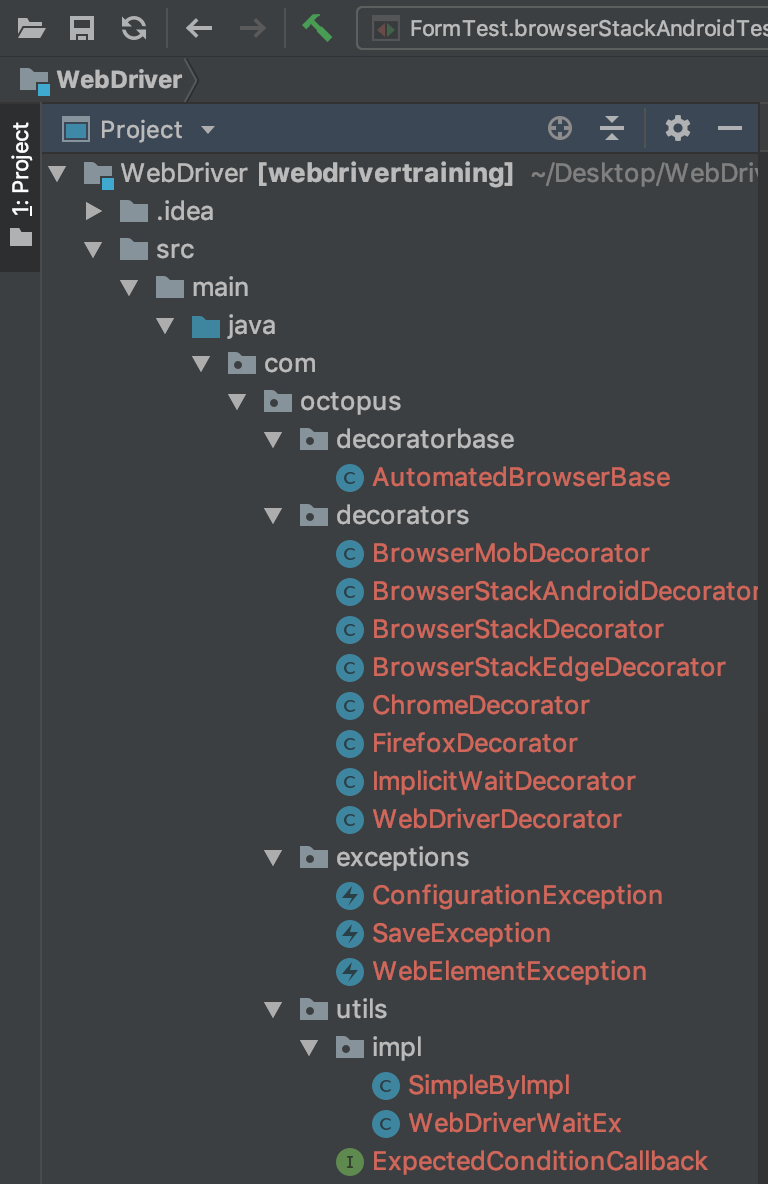
Task: Collapse the exceptions package
Action: pyautogui.click(x=273, y=858)
